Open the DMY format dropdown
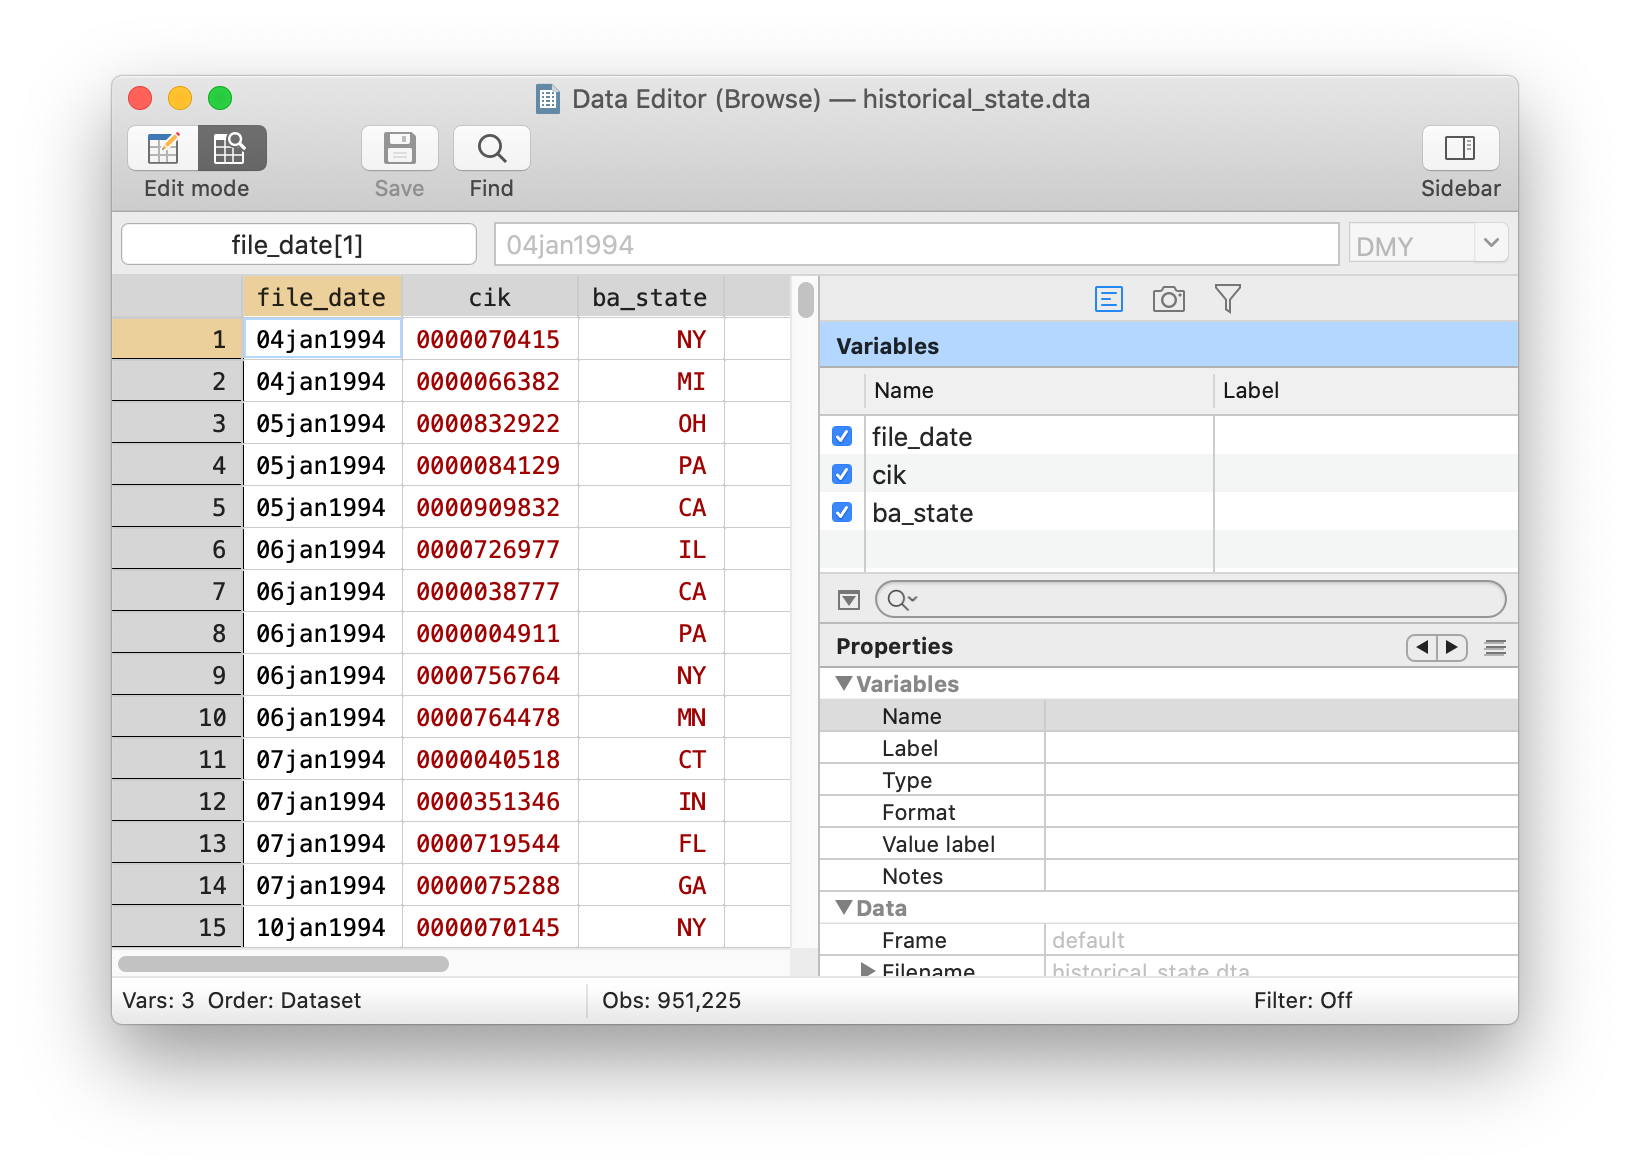The height and width of the screenshot is (1172, 1630). pyautogui.click(x=1490, y=243)
